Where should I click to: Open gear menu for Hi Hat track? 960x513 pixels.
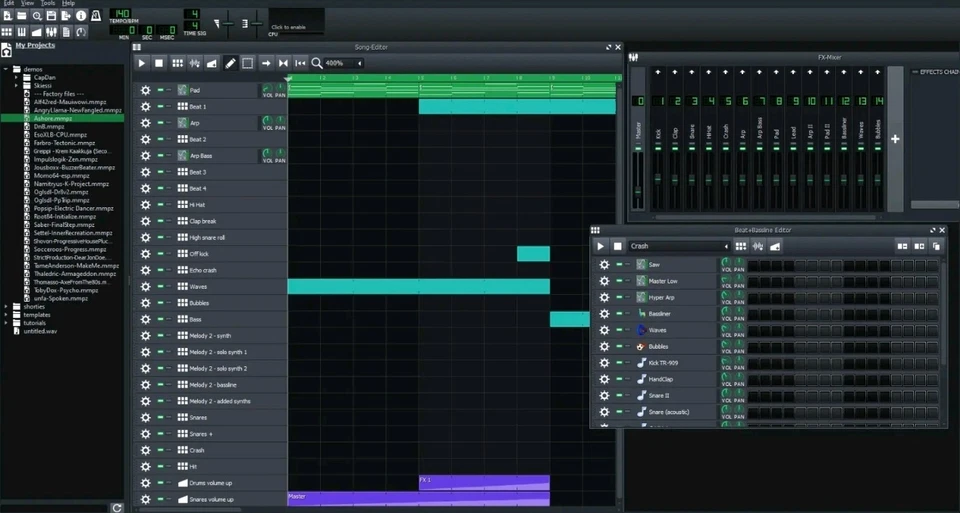145,204
